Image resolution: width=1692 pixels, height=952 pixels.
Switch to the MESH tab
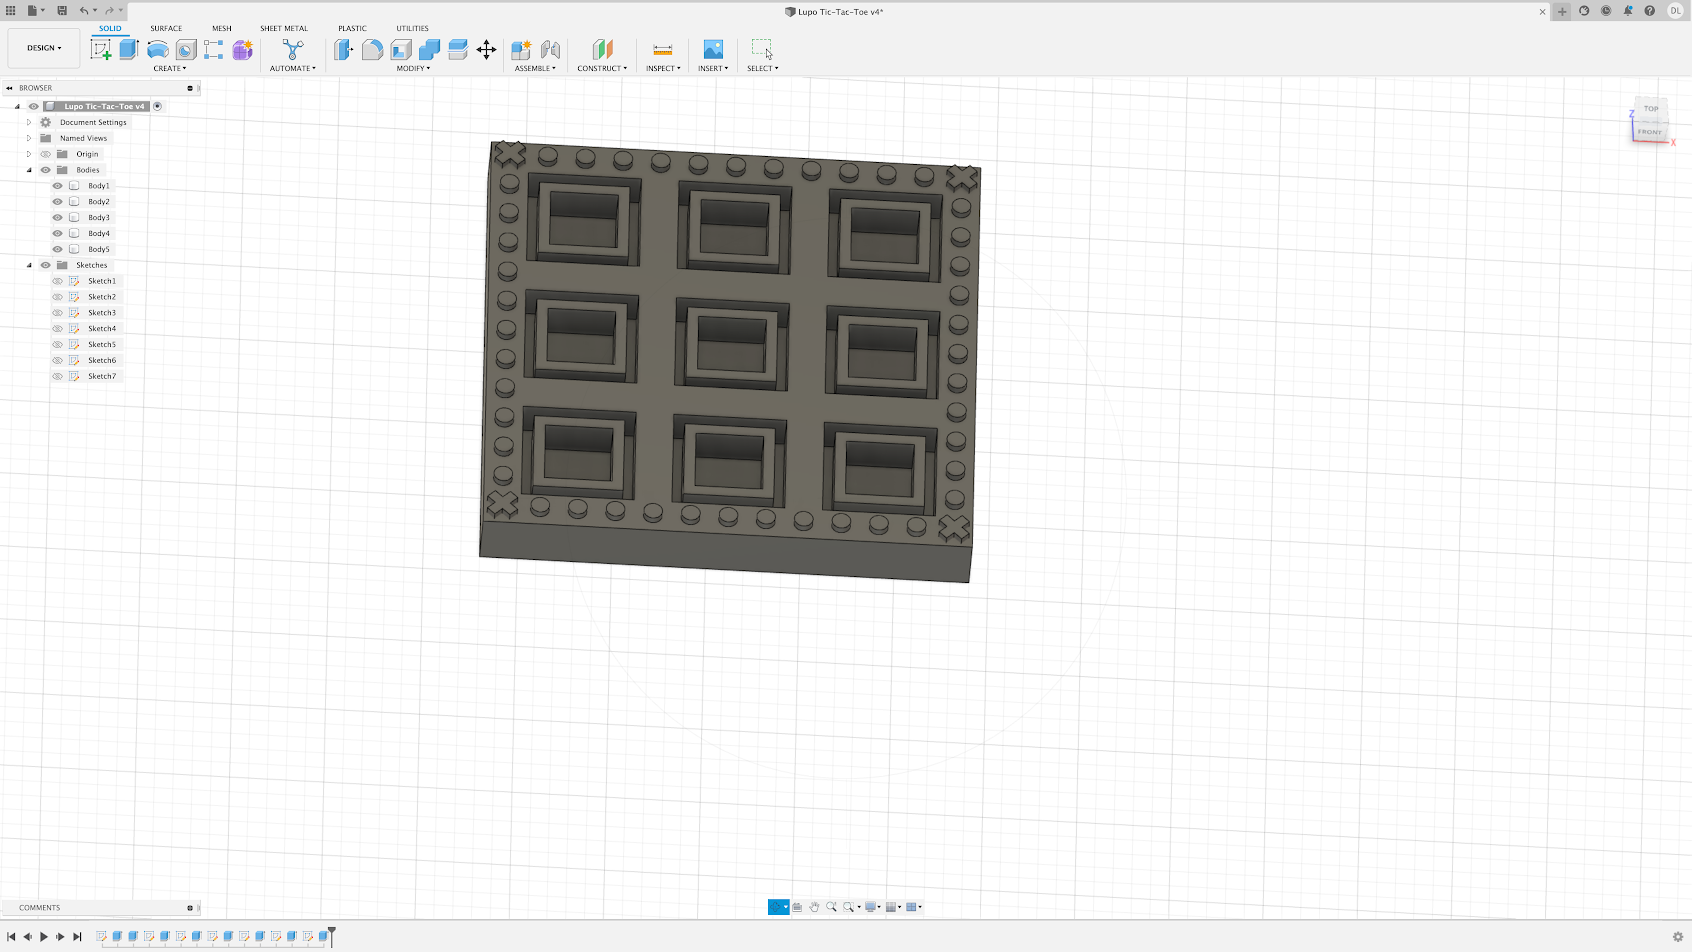point(222,28)
